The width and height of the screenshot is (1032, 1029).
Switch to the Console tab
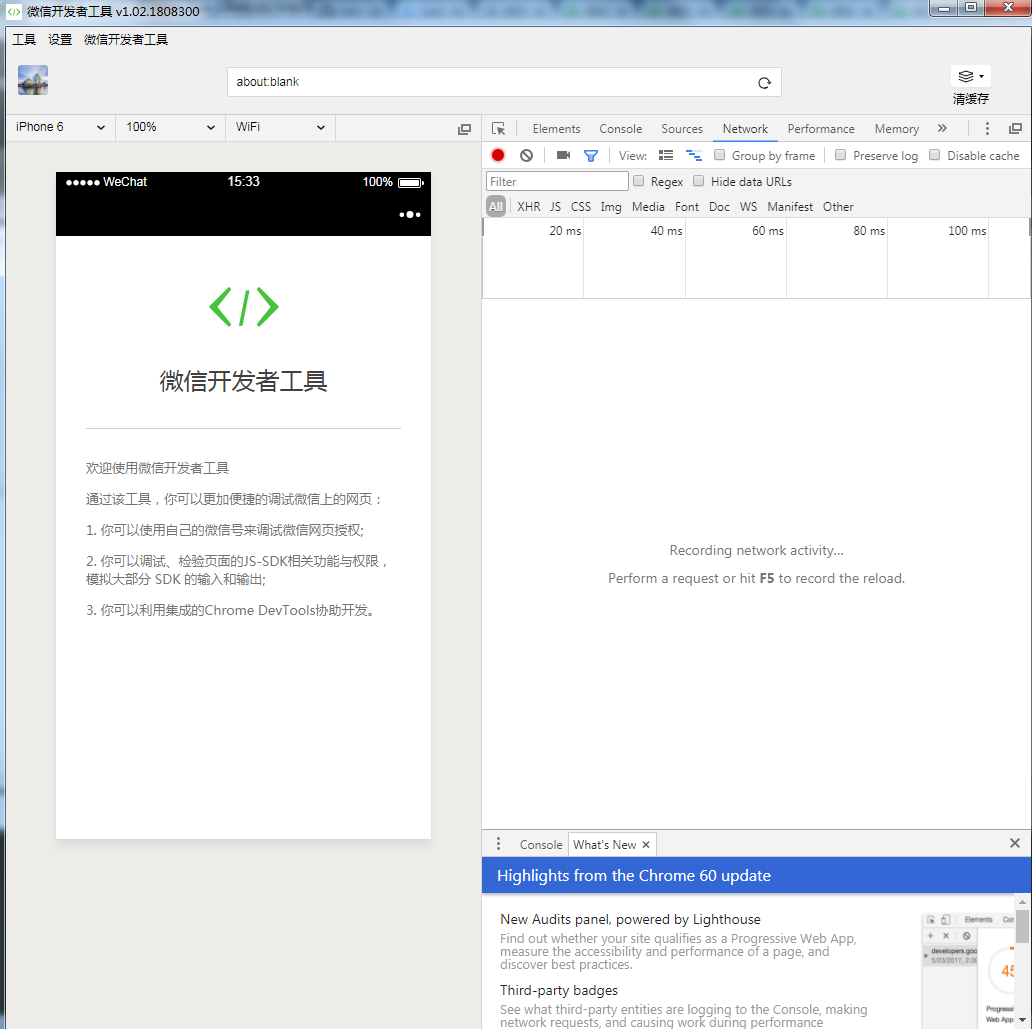(620, 129)
